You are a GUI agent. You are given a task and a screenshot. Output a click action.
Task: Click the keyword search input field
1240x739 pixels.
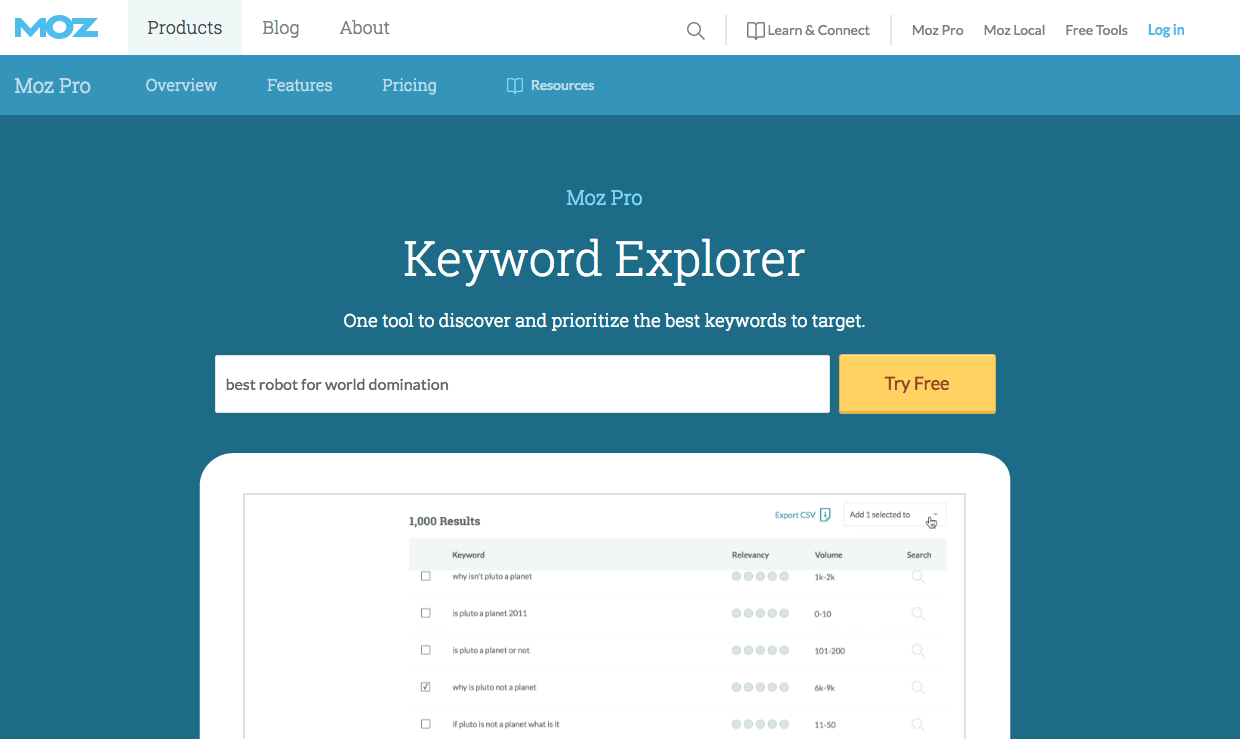[x=522, y=384]
